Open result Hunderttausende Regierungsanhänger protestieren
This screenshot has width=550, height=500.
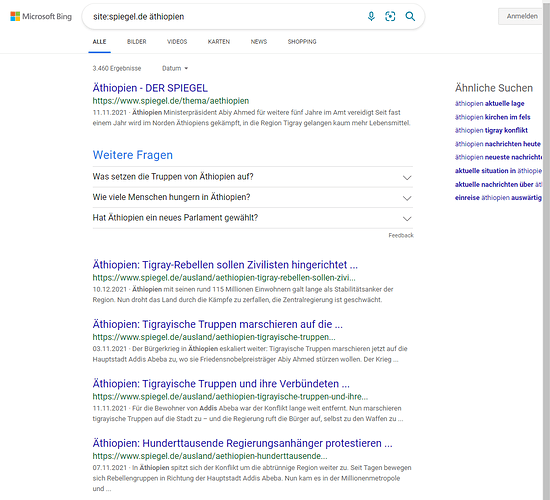tap(242, 444)
